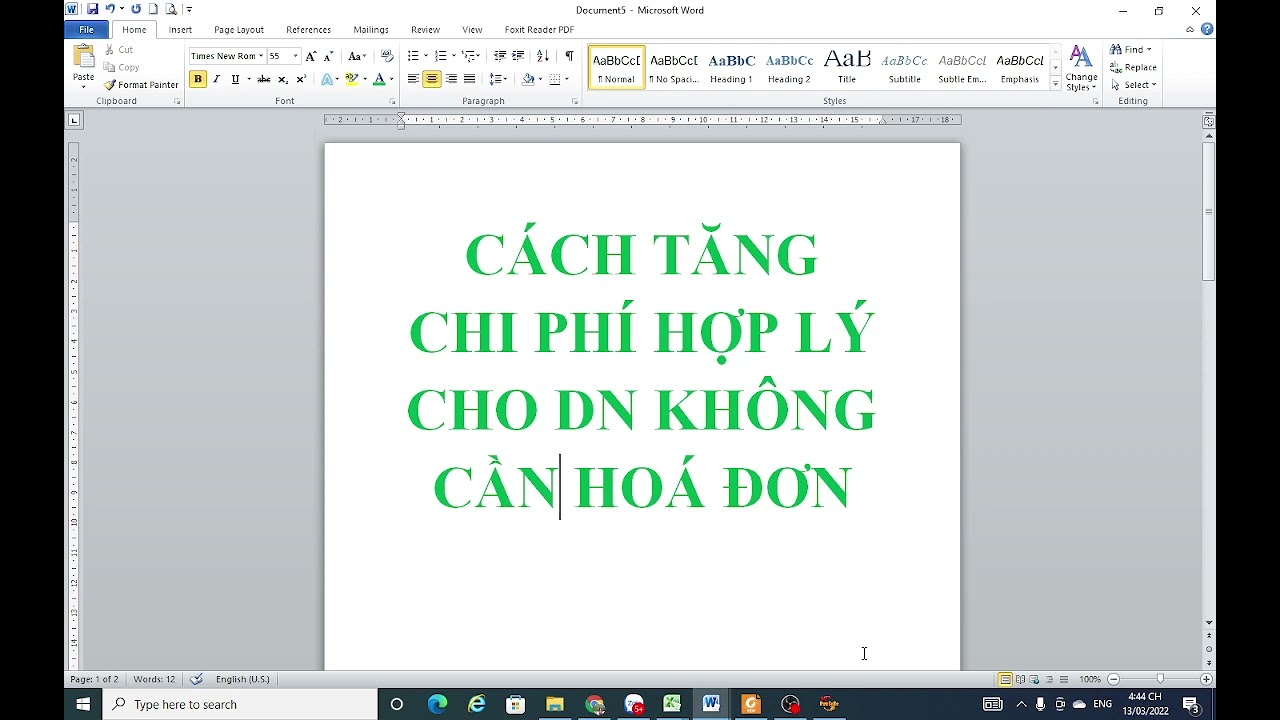1280x720 pixels.
Task: Click the vertical scrollbar thumb
Action: [x=1208, y=212]
